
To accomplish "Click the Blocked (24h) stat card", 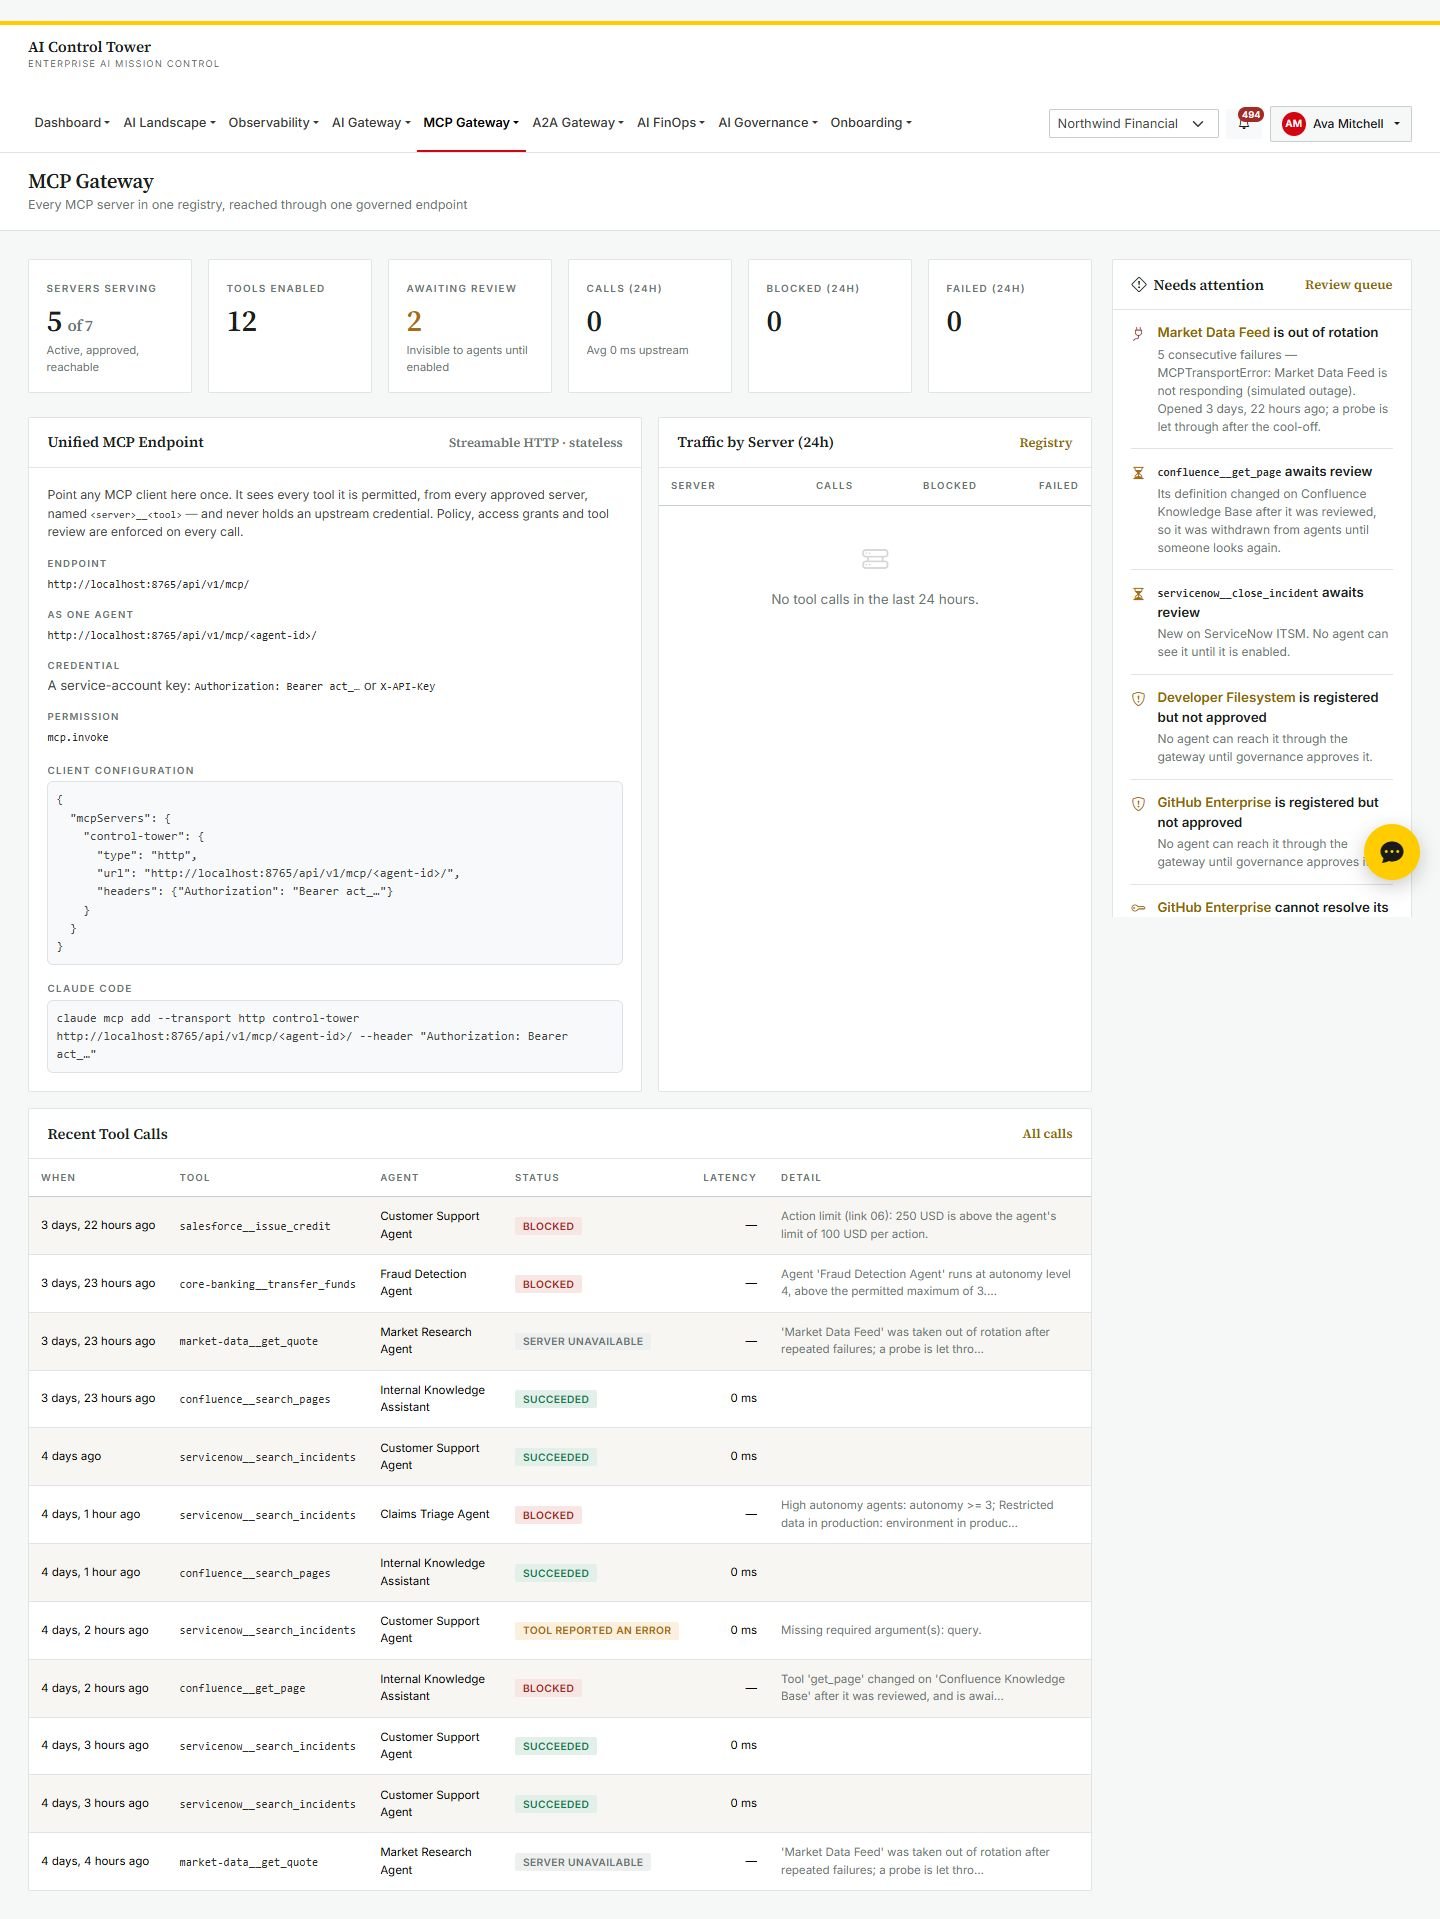I will point(830,326).
